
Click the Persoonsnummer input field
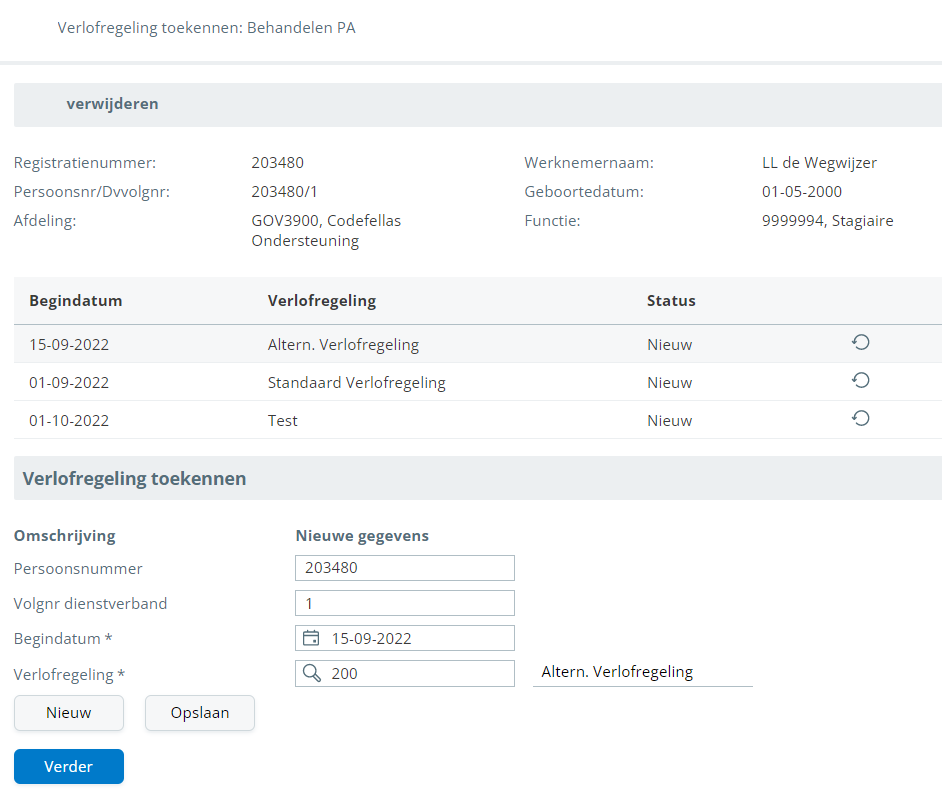tap(405, 568)
